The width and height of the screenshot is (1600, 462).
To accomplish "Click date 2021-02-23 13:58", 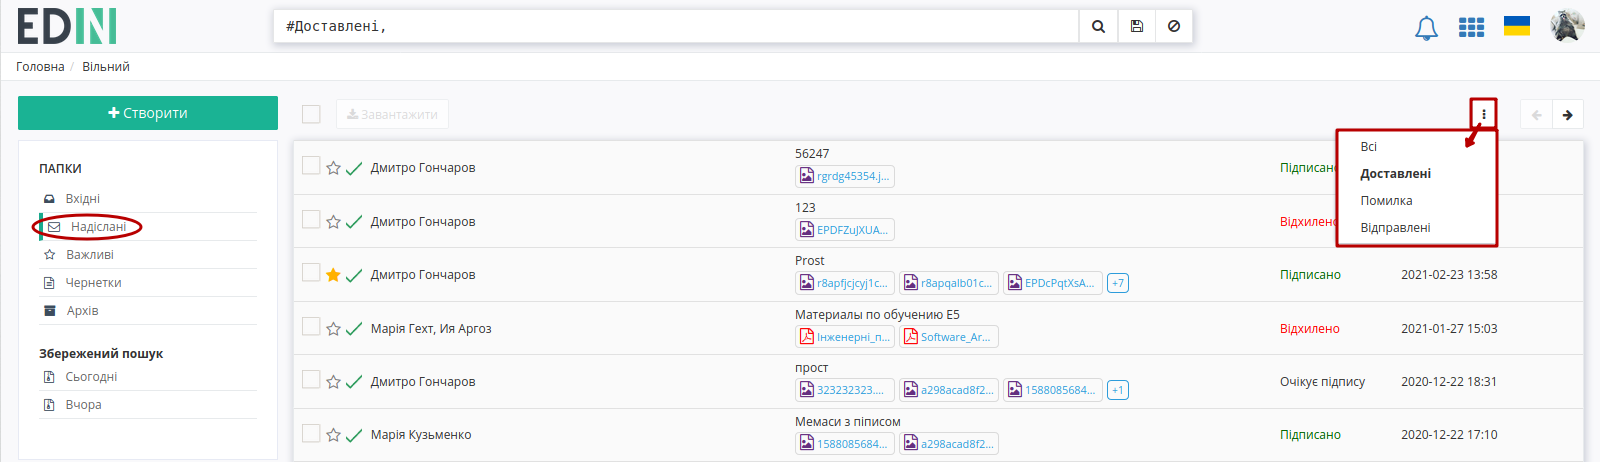I will (1449, 275).
